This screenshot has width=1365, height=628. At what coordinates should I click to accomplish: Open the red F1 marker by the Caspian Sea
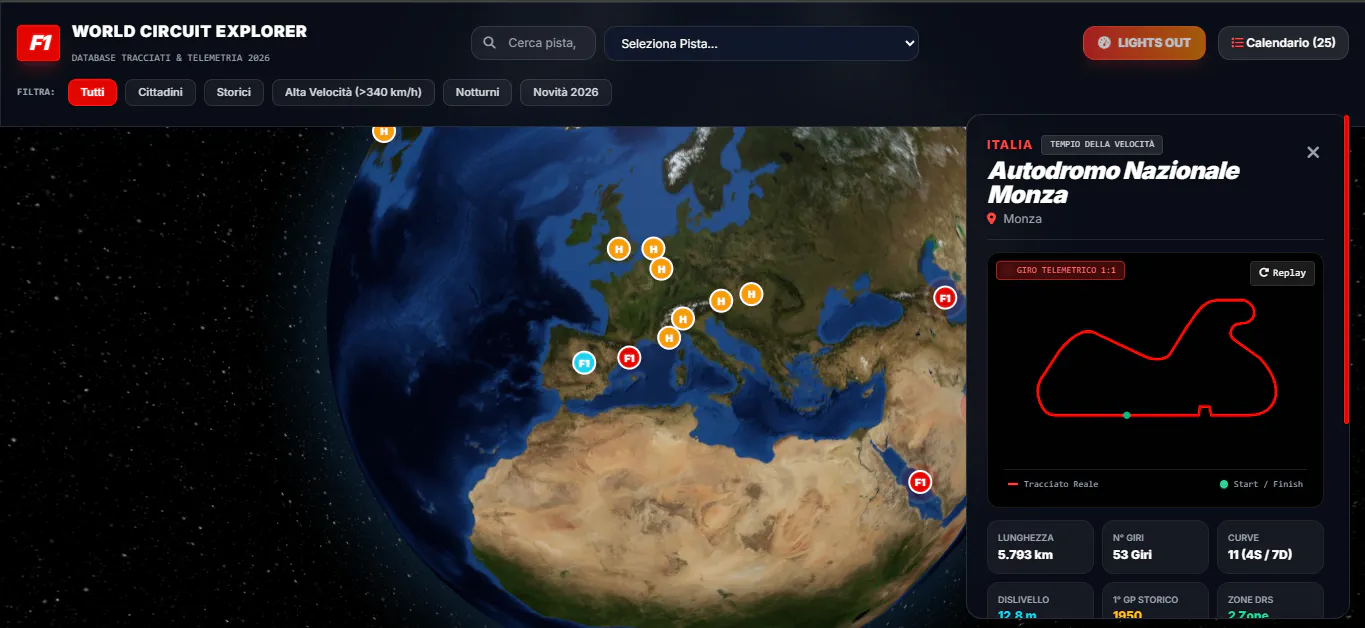[x=945, y=297]
